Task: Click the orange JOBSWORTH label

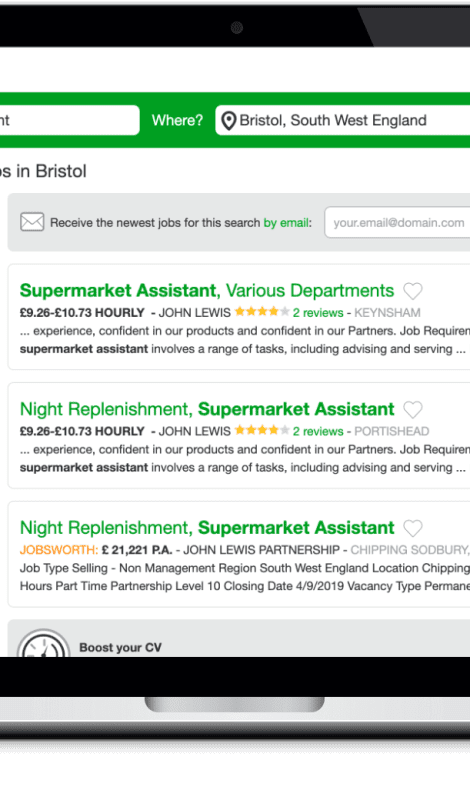Action: [59, 550]
